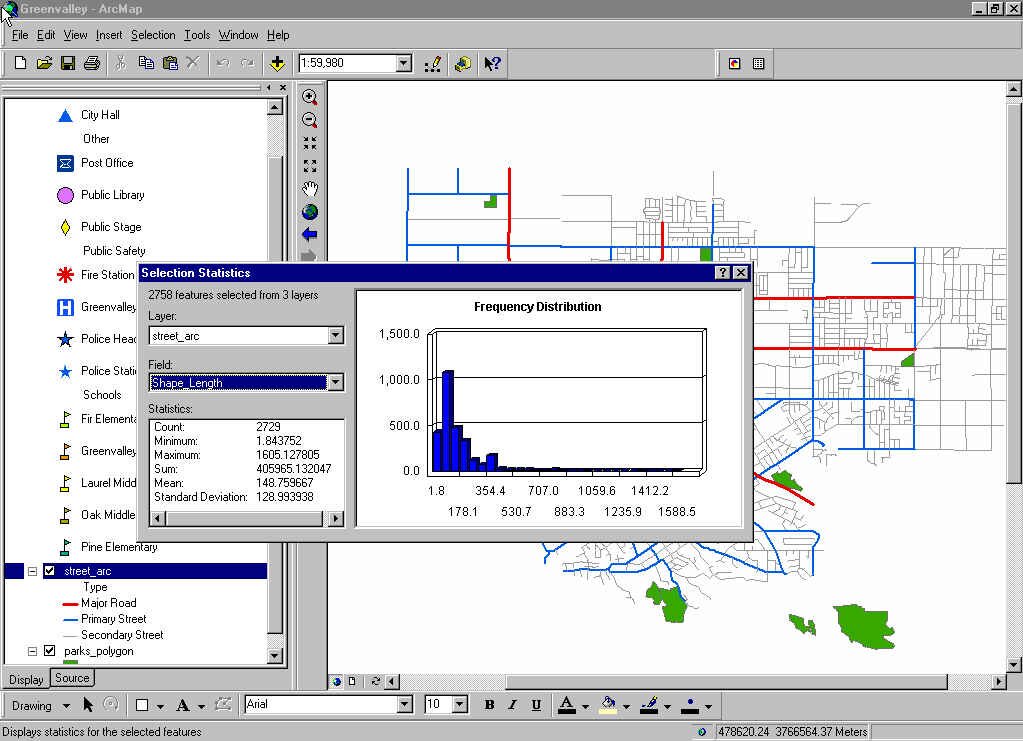Screen dimensions: 1023x741
Task: Switch to the Source tab
Action: tap(72, 678)
